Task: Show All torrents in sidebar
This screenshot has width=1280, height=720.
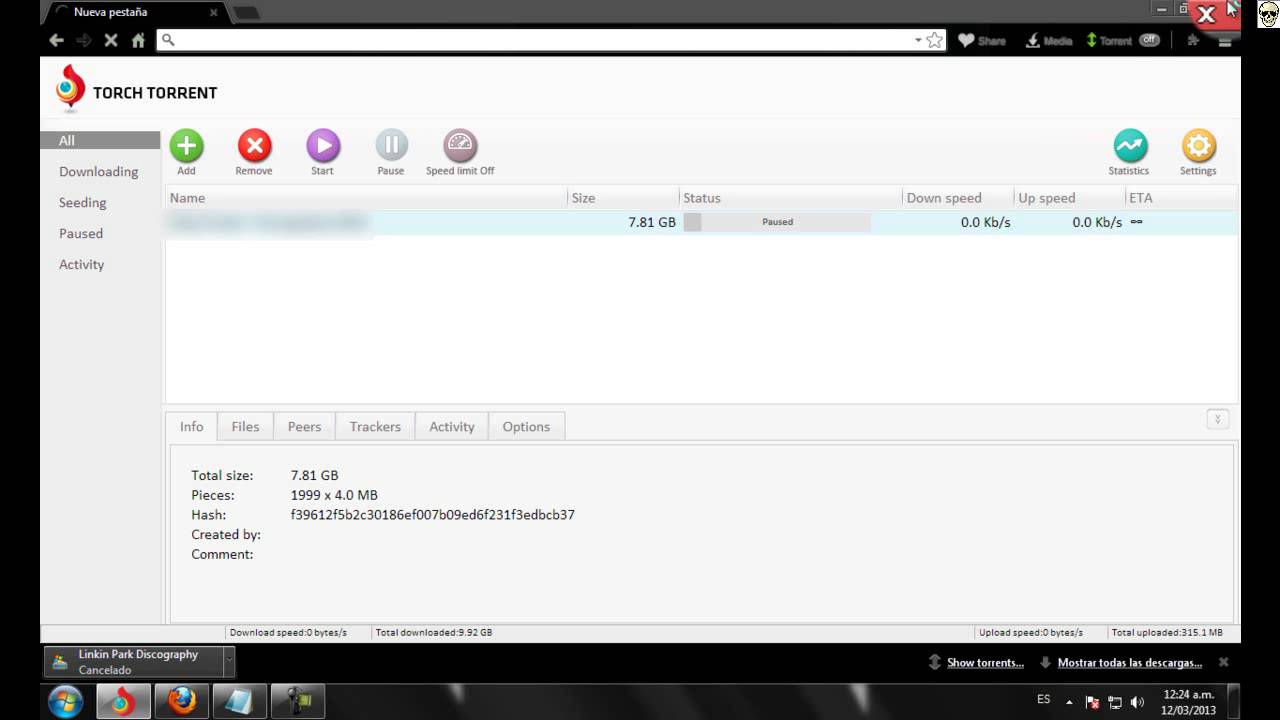Action: pos(100,141)
